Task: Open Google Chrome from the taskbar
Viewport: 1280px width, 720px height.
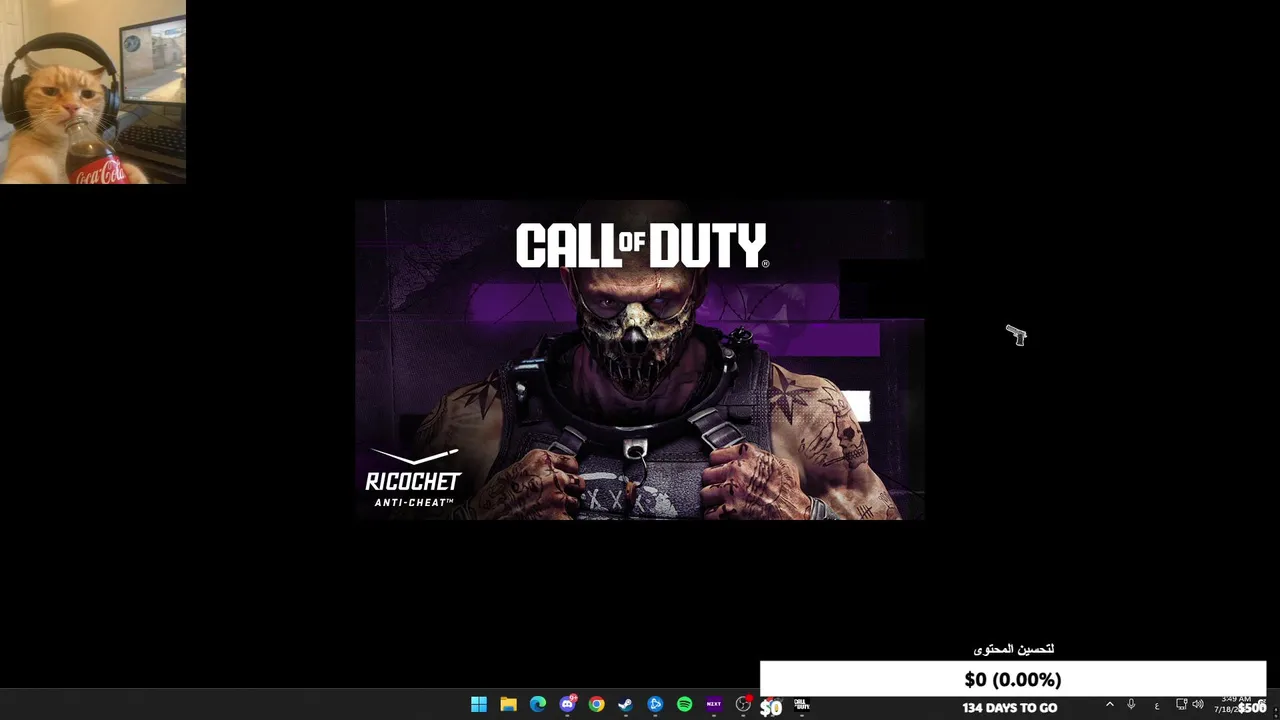Action: coord(596,704)
